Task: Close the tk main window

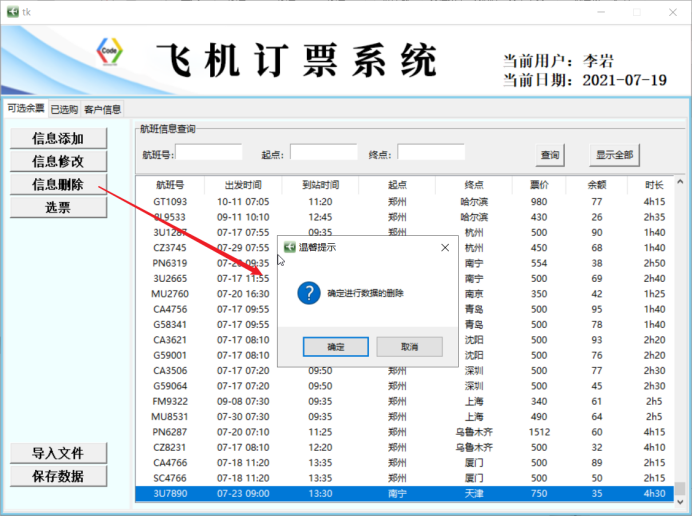Action: click(673, 12)
